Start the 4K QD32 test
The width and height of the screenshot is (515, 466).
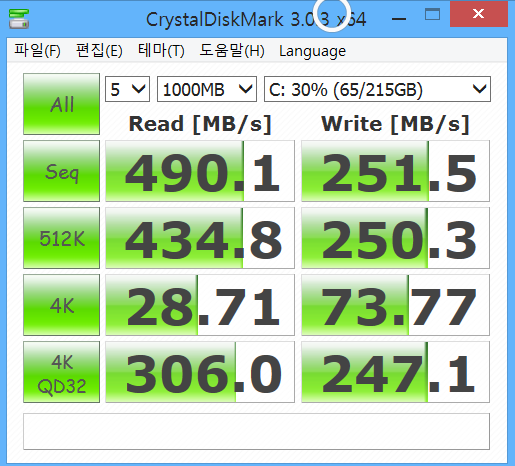click(61, 372)
